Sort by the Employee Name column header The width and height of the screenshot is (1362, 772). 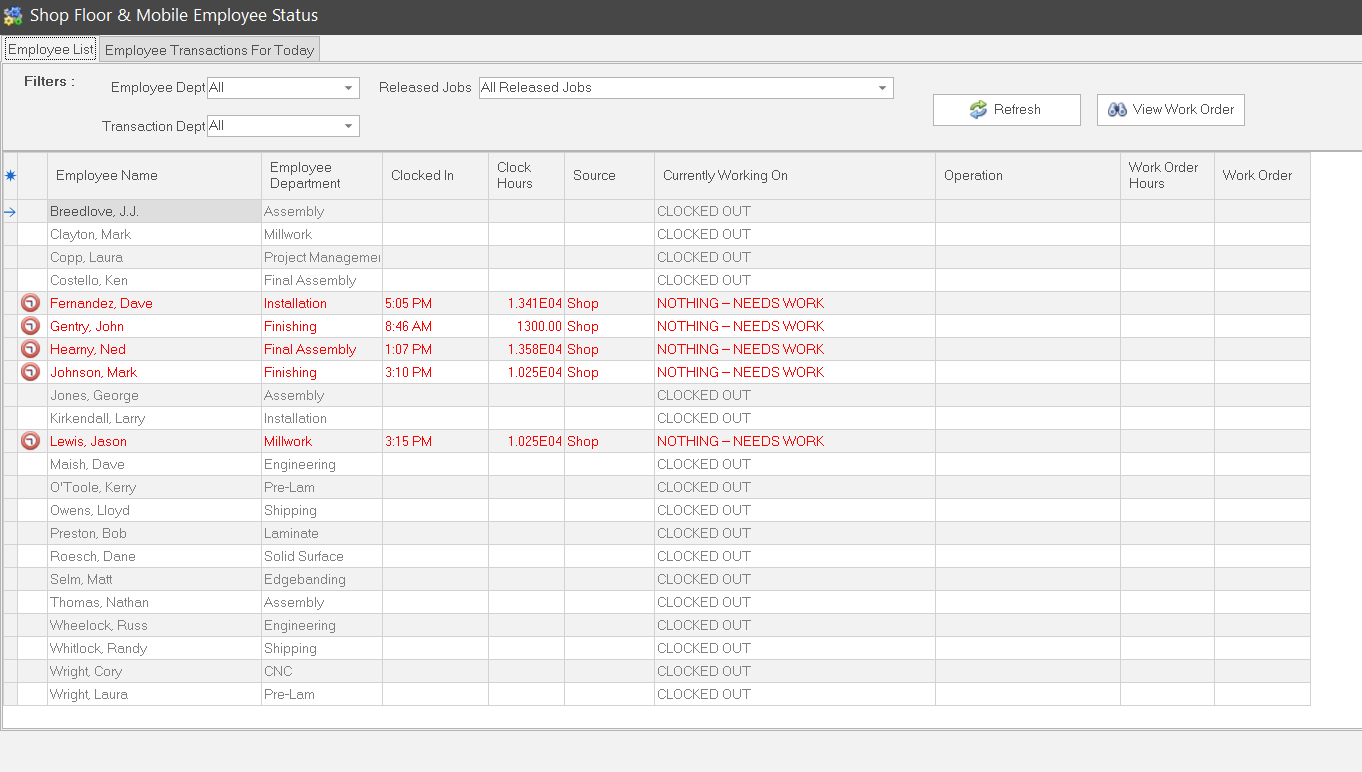coord(107,176)
